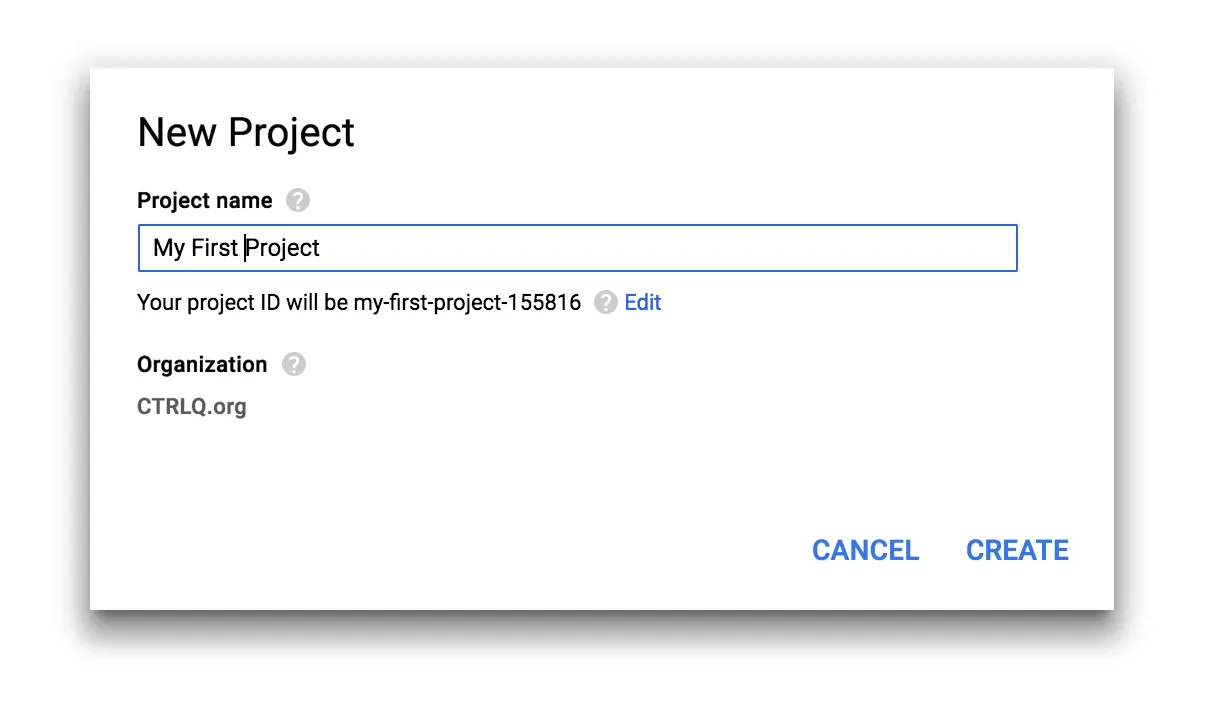The width and height of the screenshot is (1228, 720).
Task: Click the Organization section heading
Action: click(x=201, y=364)
